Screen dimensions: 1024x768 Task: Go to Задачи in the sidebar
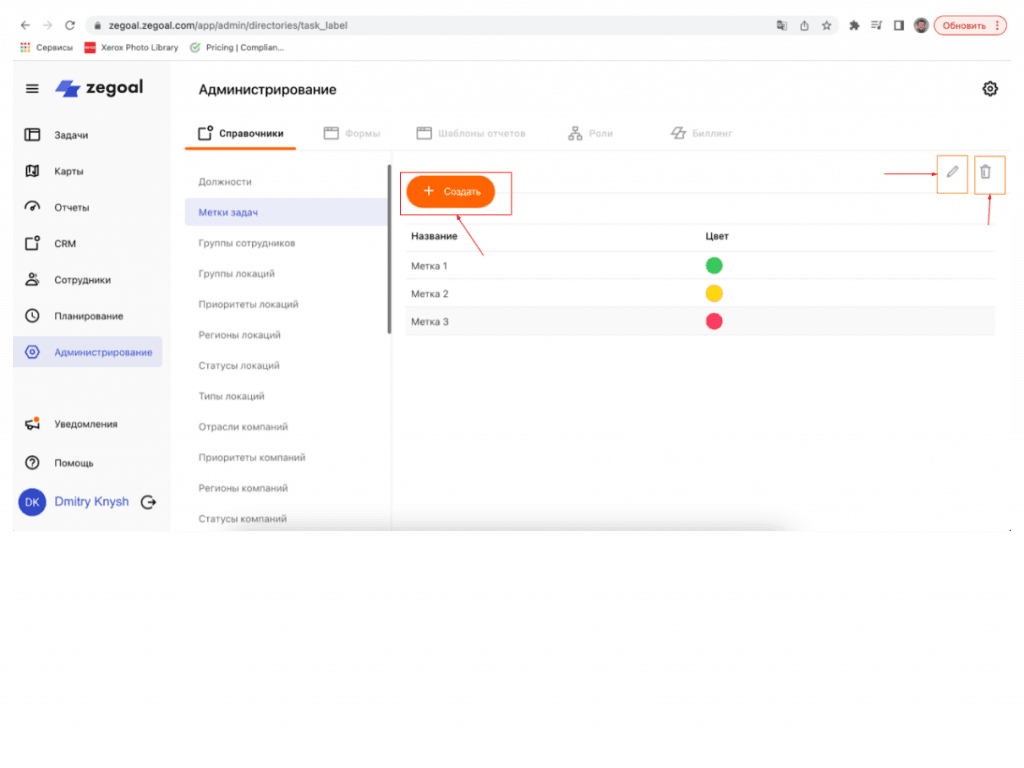(71, 135)
